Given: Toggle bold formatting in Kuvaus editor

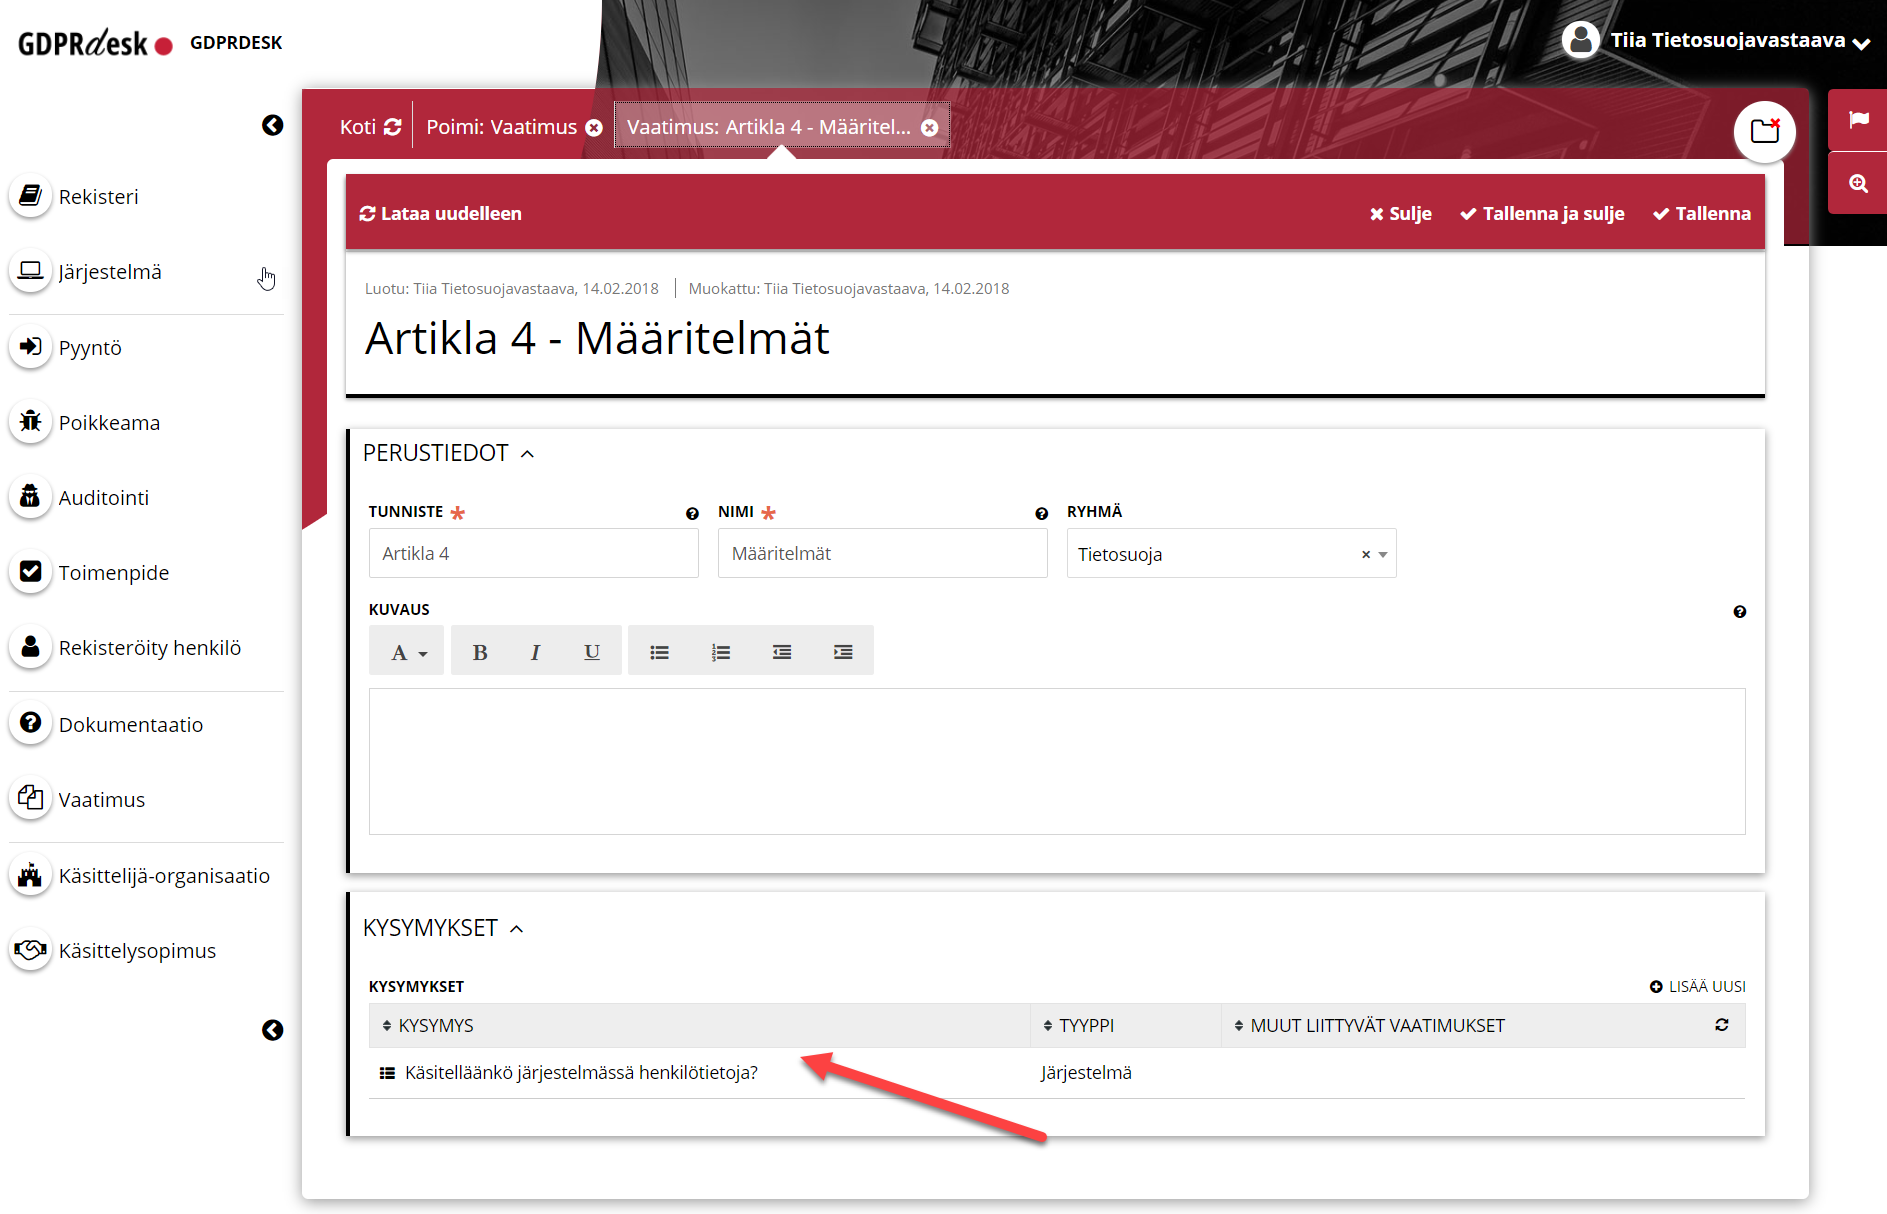Looking at the screenshot, I should click(480, 652).
